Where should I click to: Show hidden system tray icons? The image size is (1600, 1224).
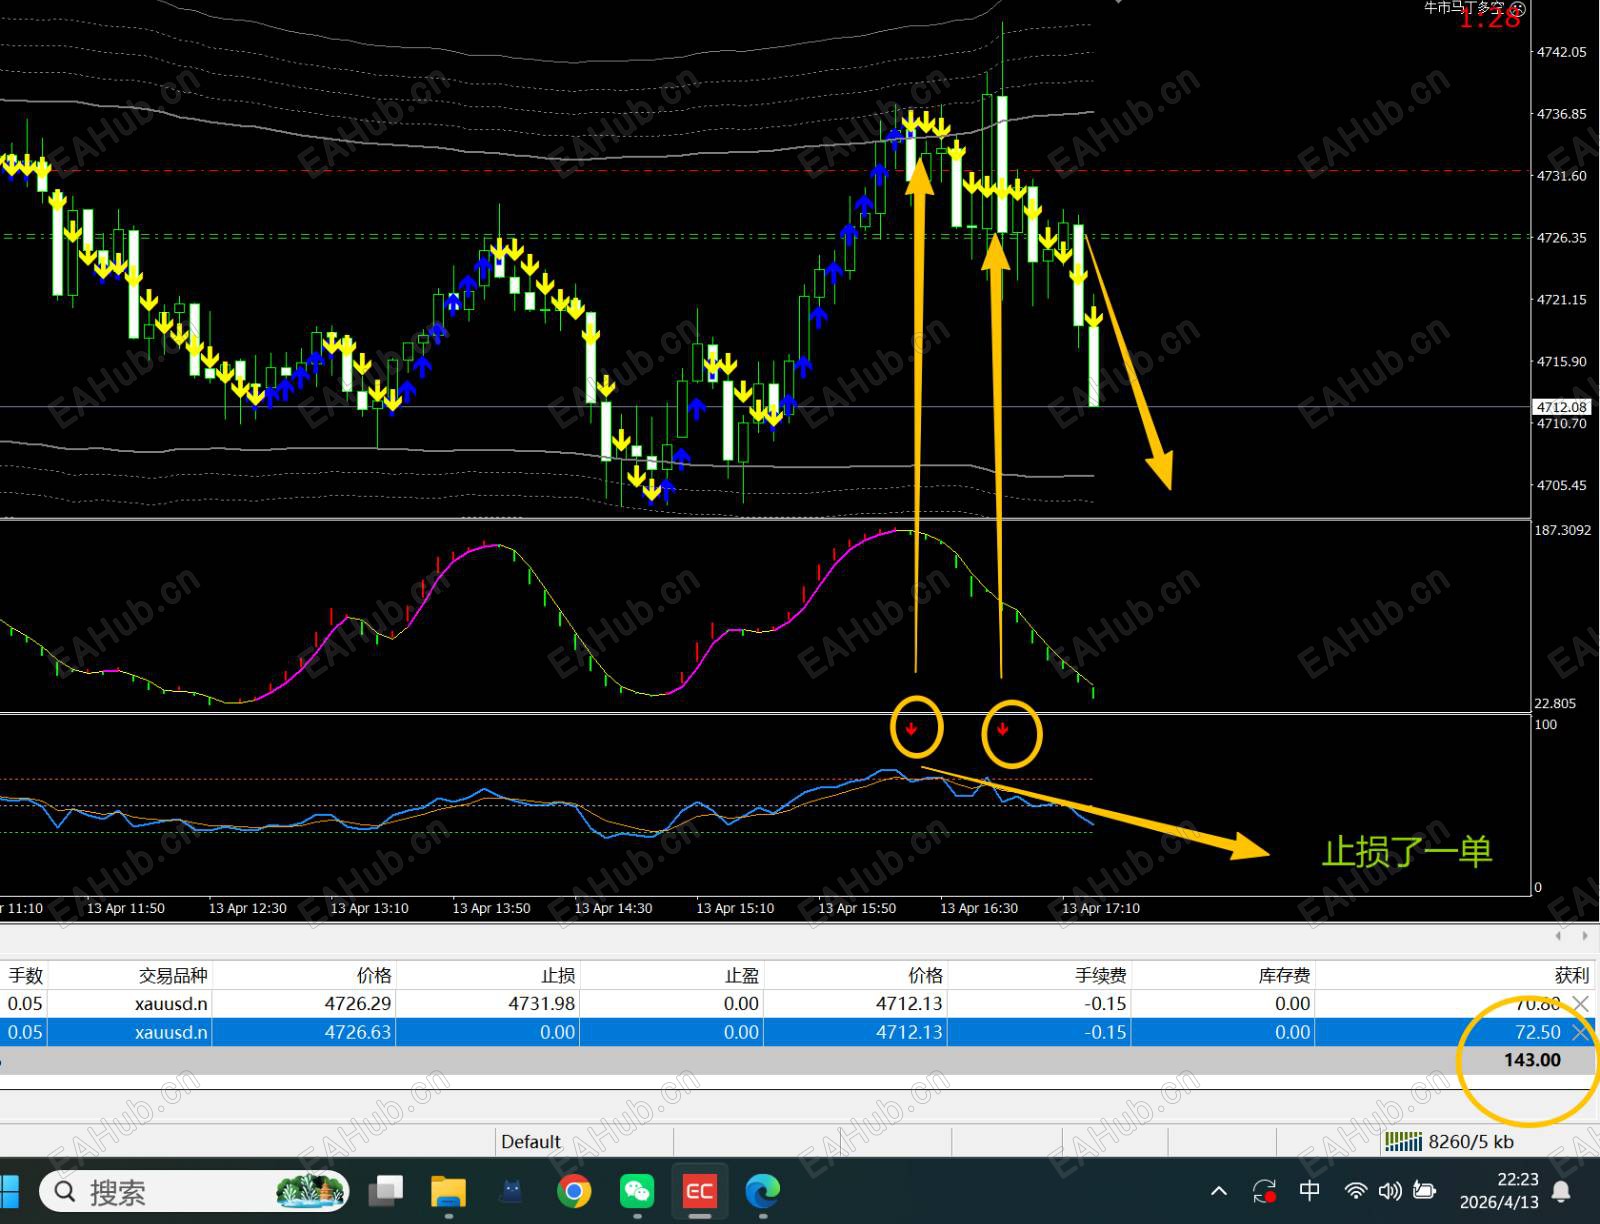[1219, 1191]
